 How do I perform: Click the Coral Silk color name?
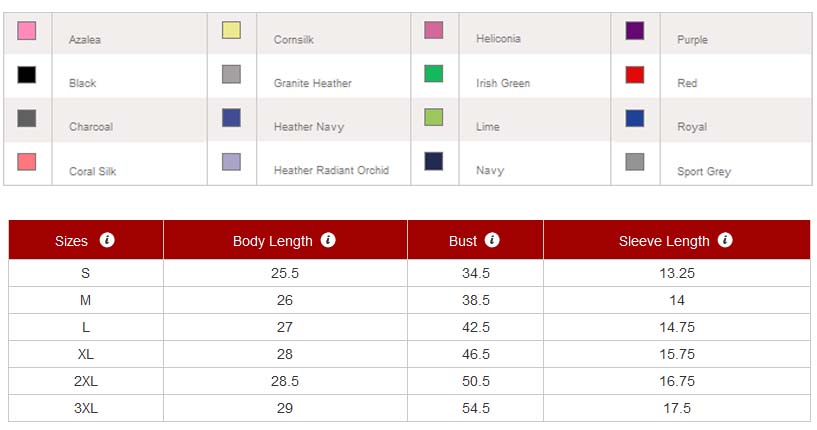[93, 171]
